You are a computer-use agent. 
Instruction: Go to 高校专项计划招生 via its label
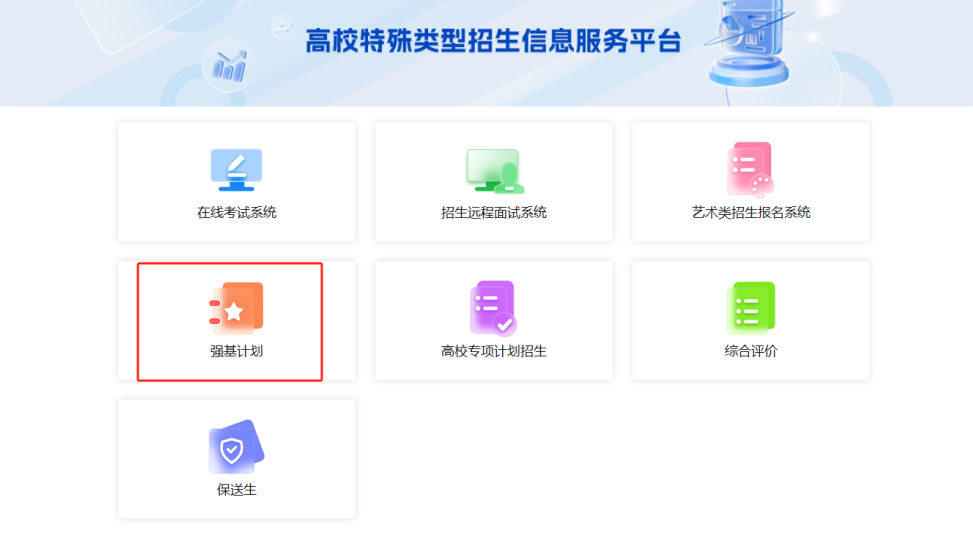pyautogui.click(x=494, y=352)
